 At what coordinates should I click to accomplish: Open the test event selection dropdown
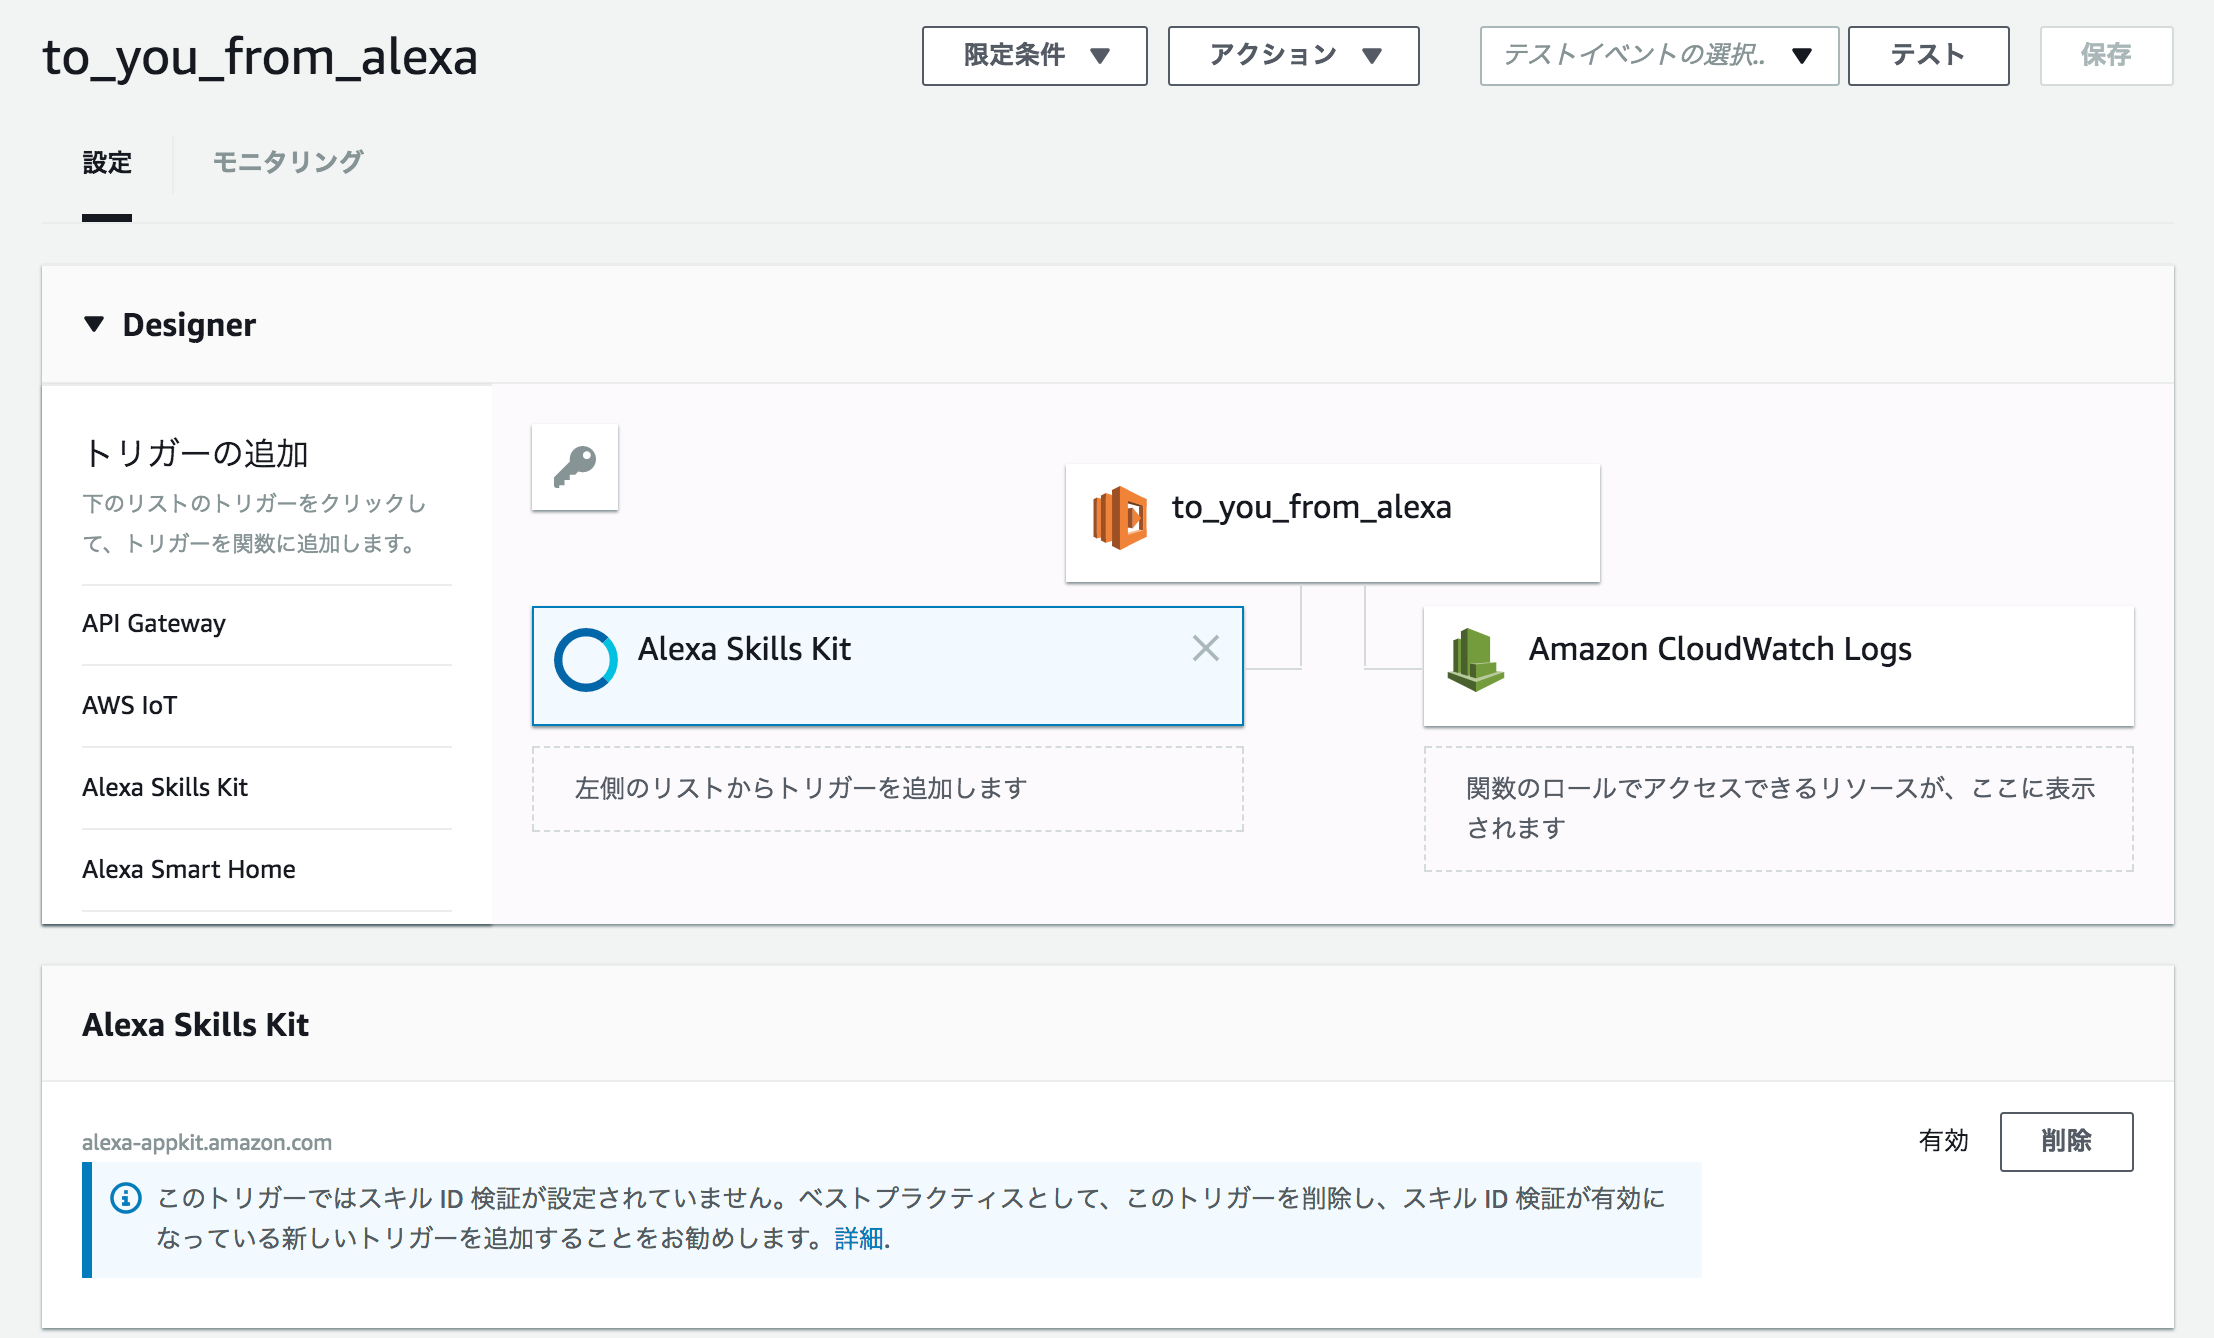coord(1659,56)
